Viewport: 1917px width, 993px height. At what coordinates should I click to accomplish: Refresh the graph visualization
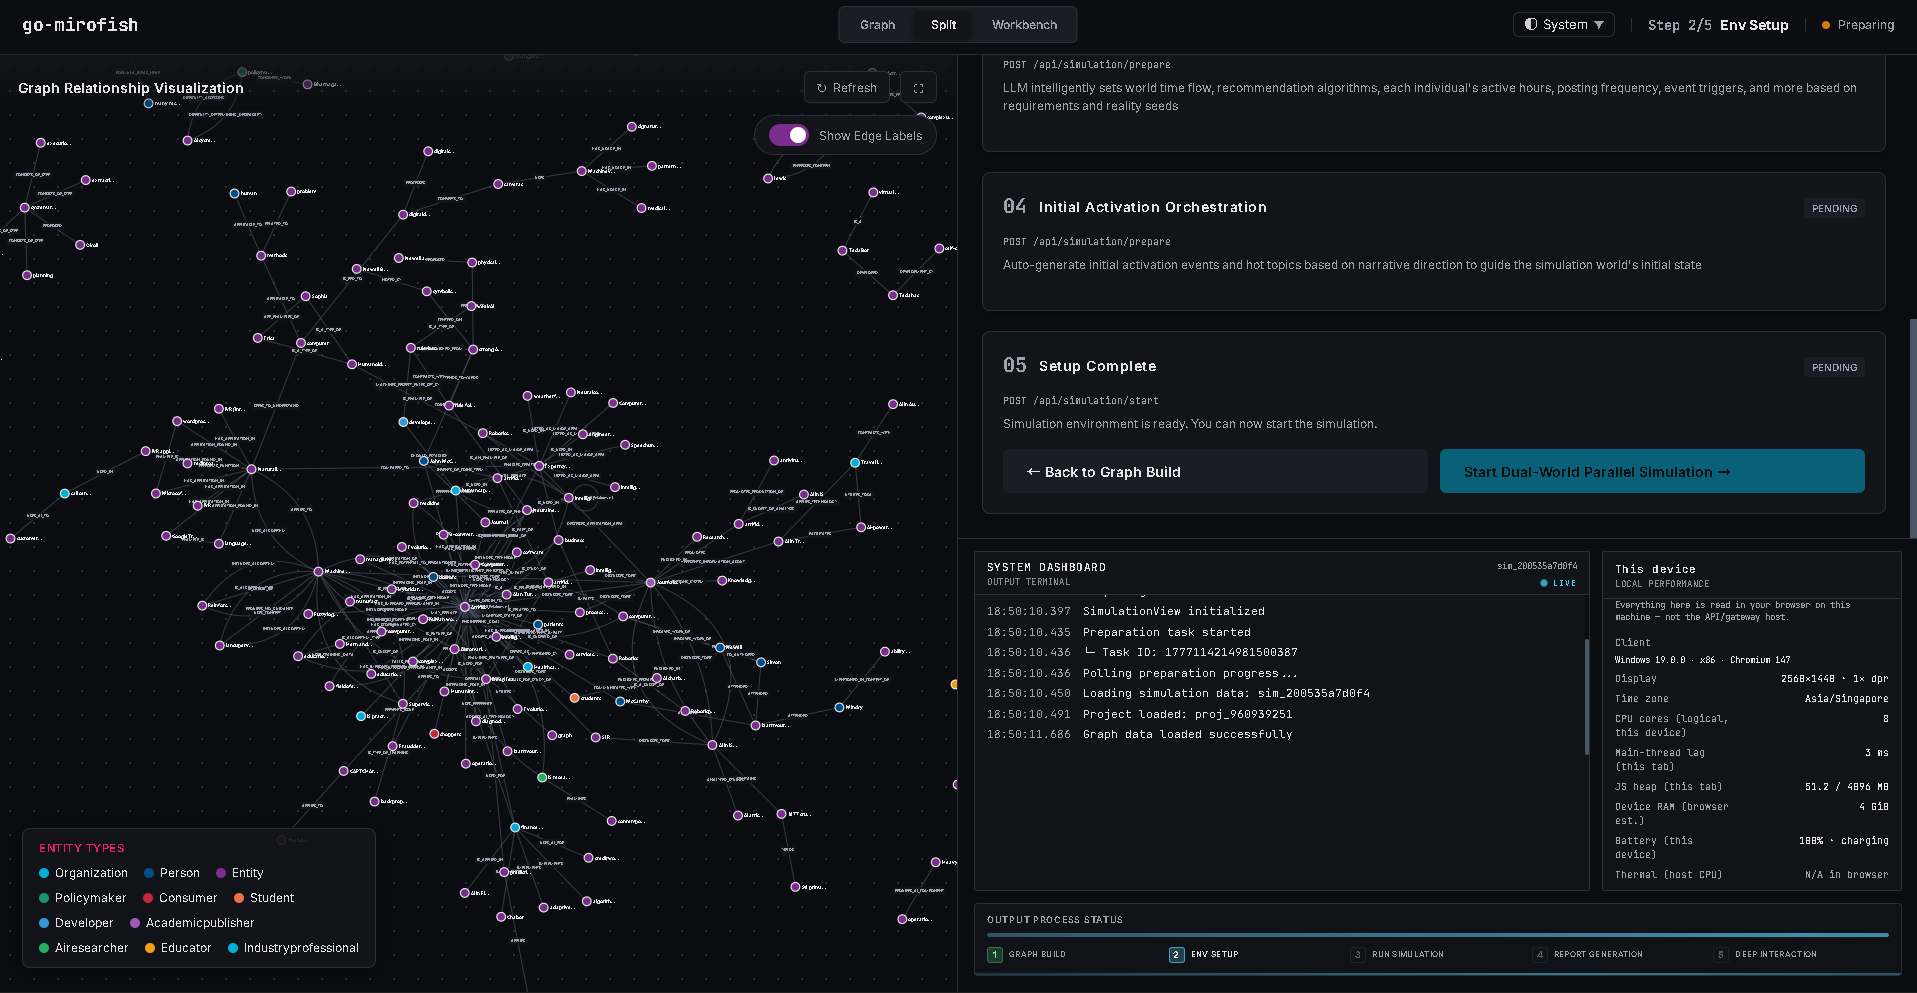tap(846, 88)
